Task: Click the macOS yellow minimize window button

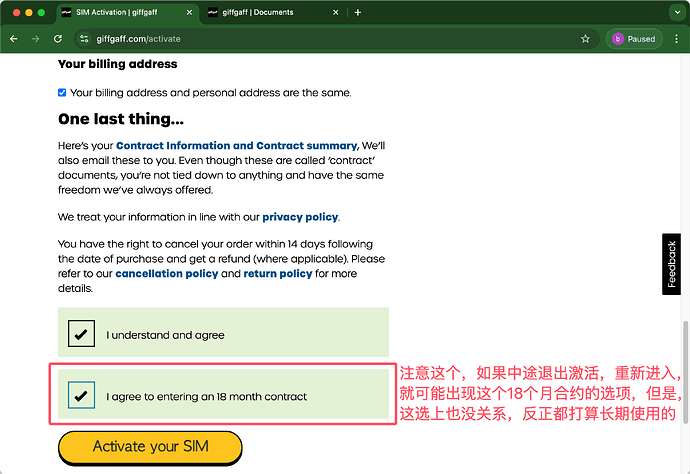Action: pyautogui.click(x=29, y=12)
